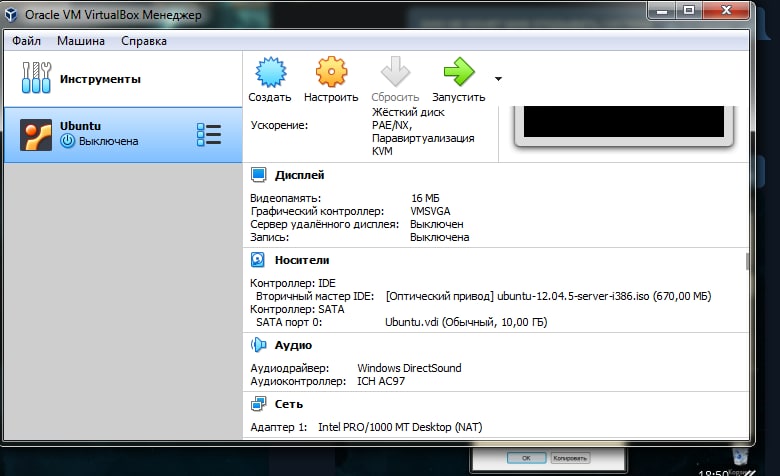Click the 16 МБ video memory value
Viewport: 780px width, 476px height.
pyautogui.click(x=425, y=198)
